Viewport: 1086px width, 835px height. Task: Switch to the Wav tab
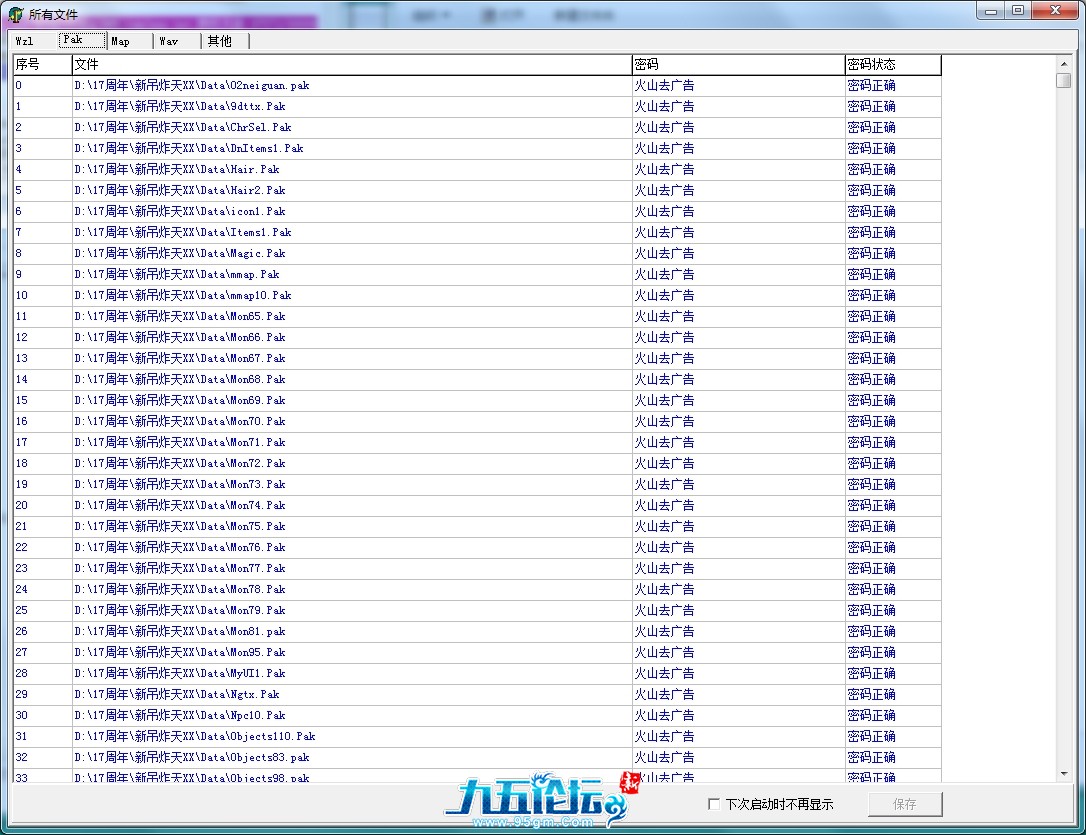click(168, 41)
